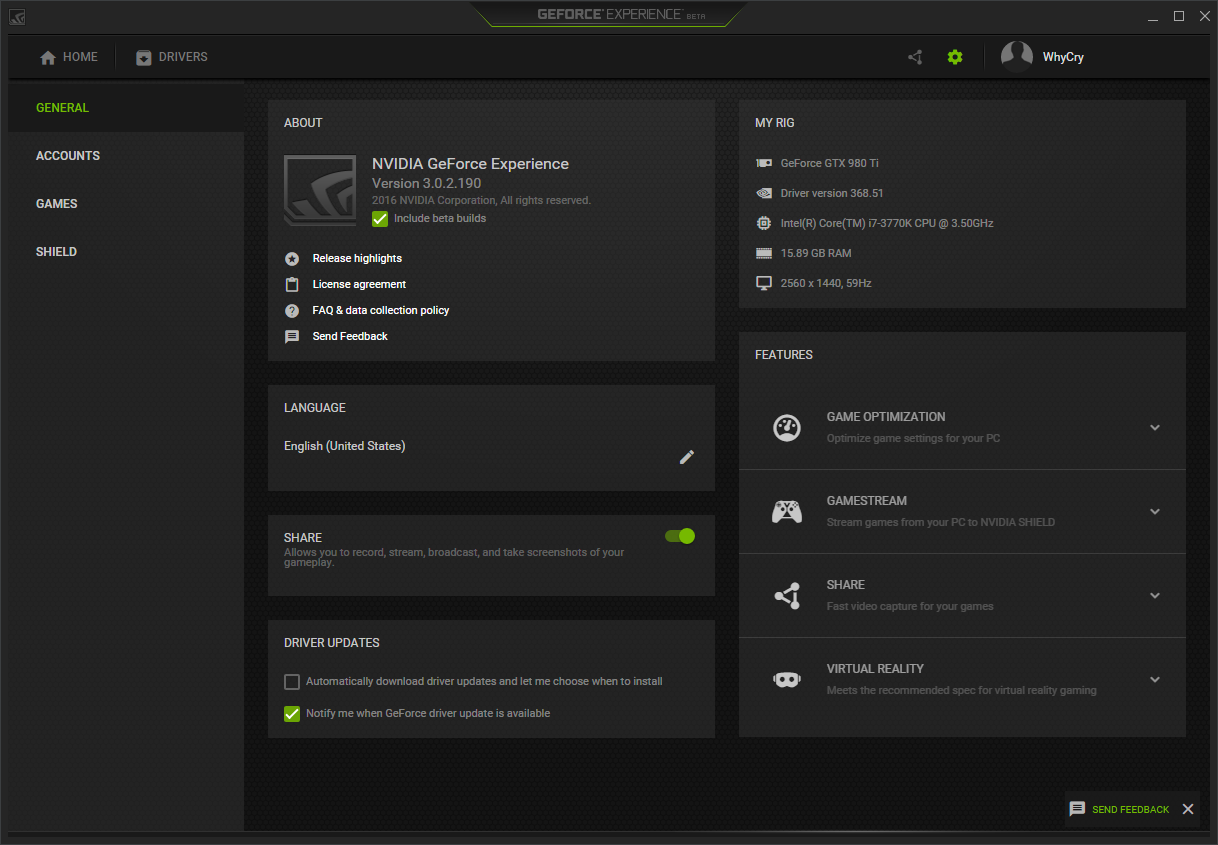Click the NVIDIA logo in title bar

[x=18, y=17]
